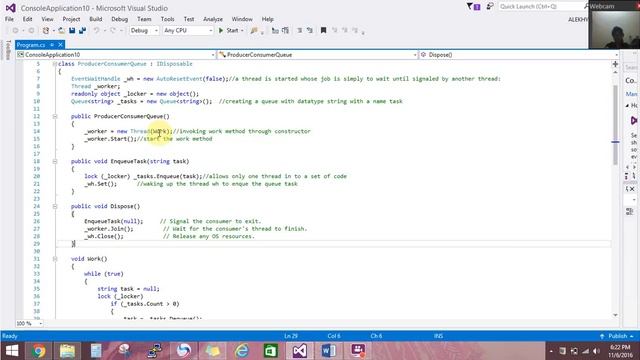Open the Debug menu
This screenshot has height=360, width=640.
point(120,19)
